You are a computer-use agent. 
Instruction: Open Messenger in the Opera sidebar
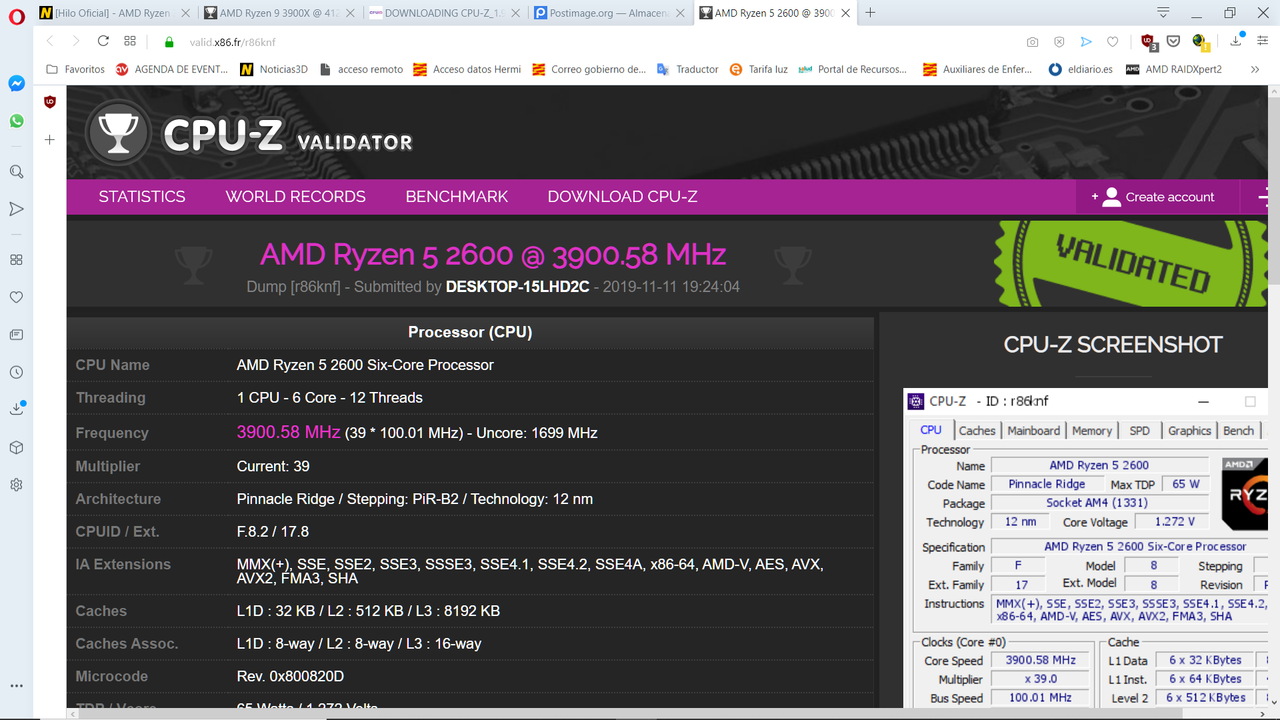pyautogui.click(x=16, y=84)
